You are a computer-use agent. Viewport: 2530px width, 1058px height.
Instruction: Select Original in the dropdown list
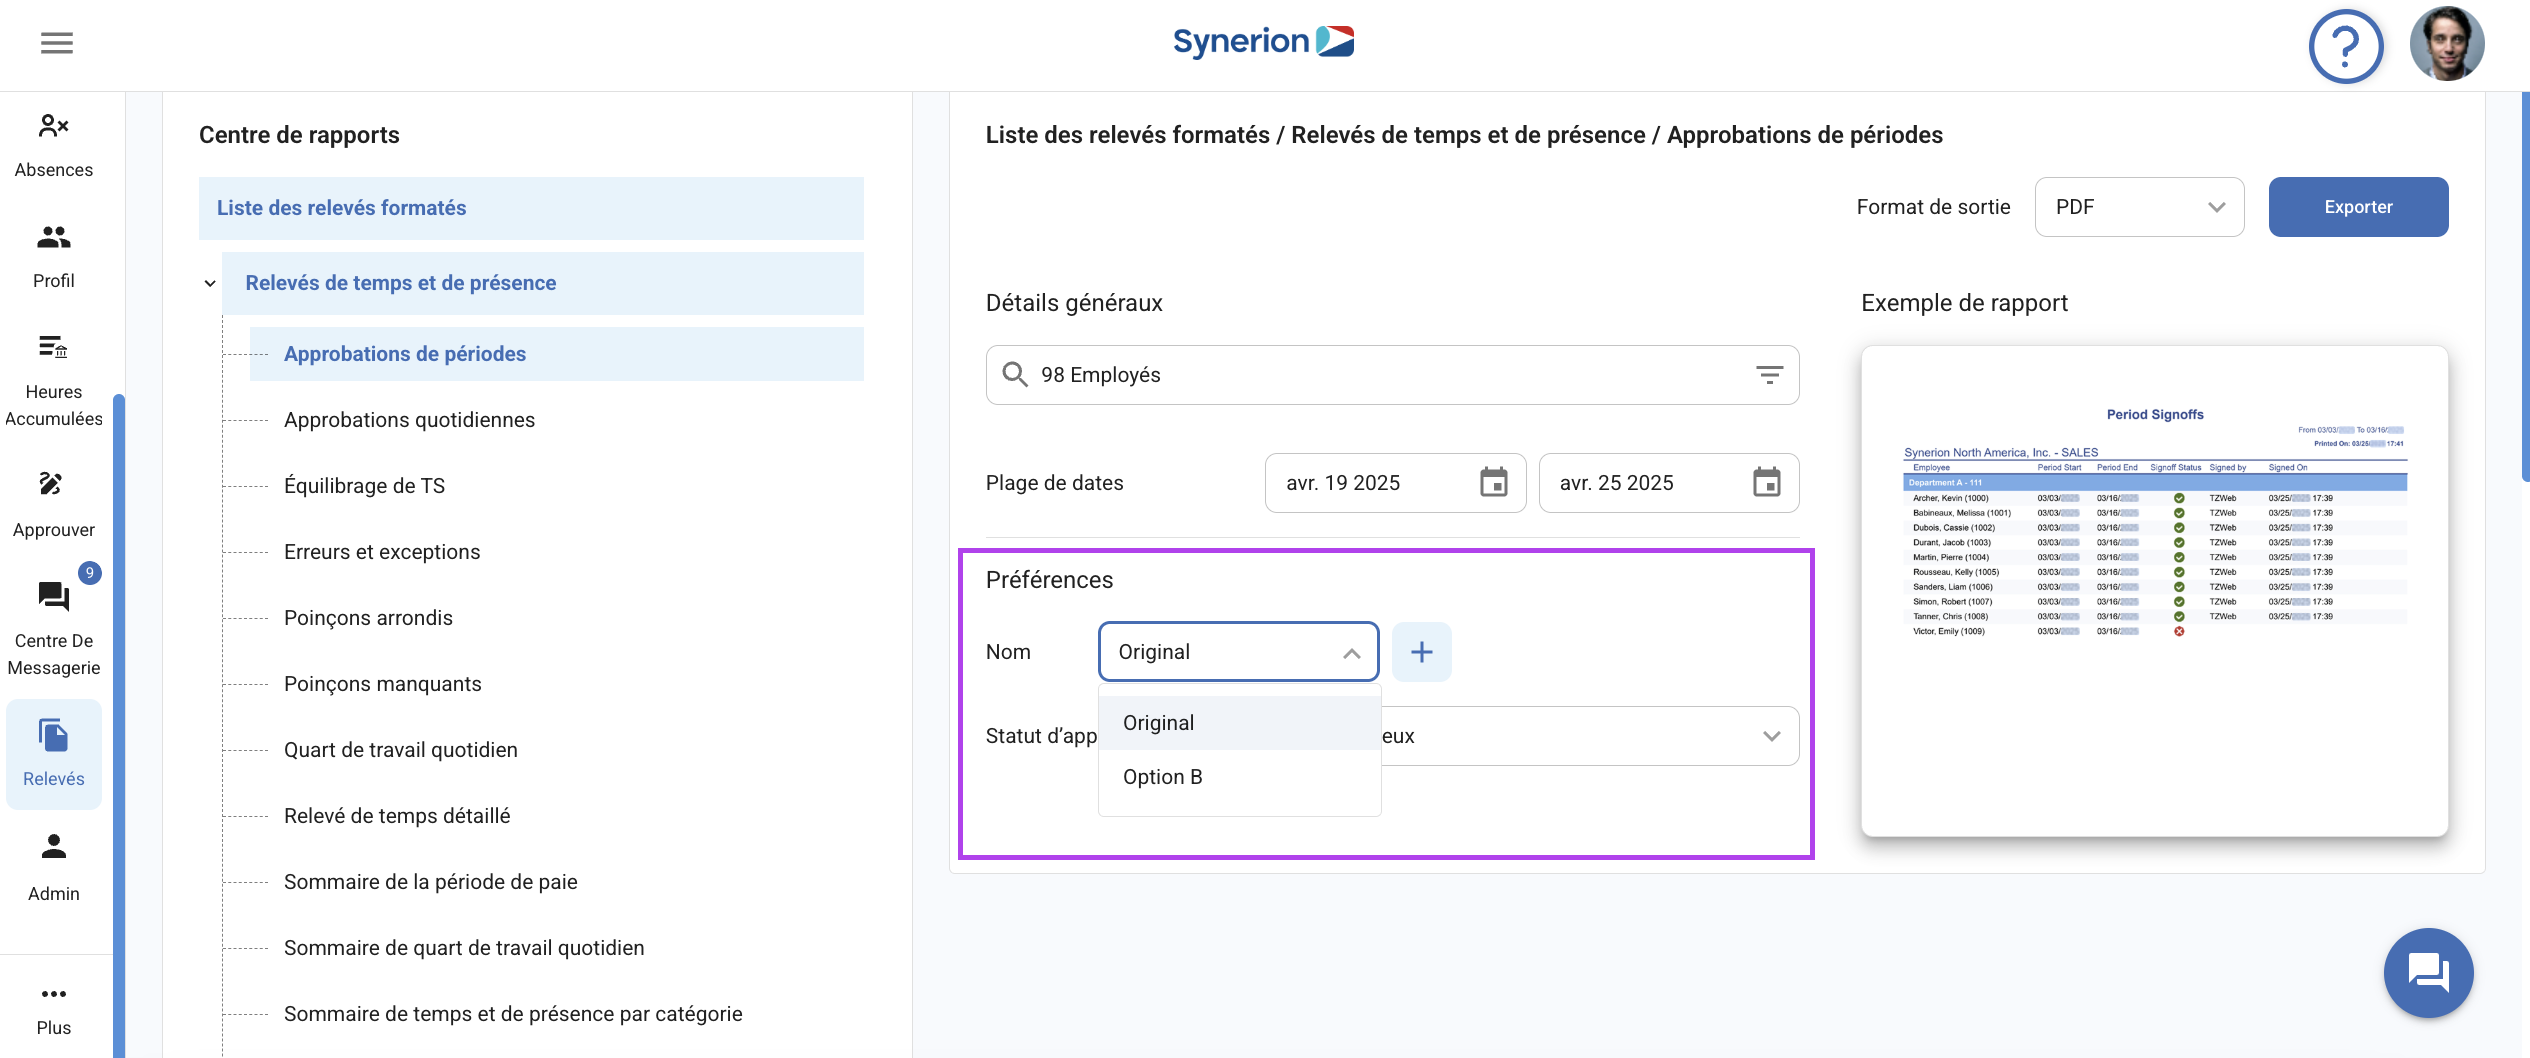tap(1158, 723)
